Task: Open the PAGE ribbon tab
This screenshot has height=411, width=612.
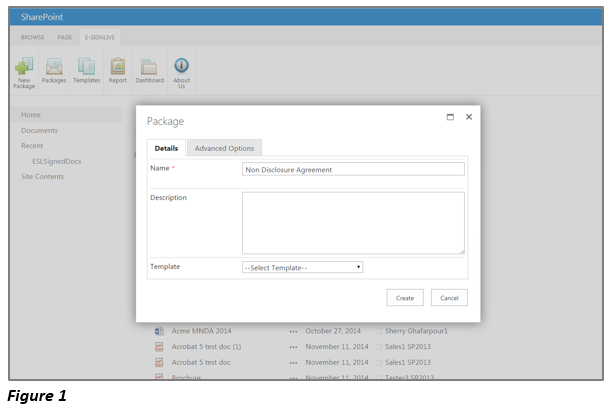Action: pos(64,37)
